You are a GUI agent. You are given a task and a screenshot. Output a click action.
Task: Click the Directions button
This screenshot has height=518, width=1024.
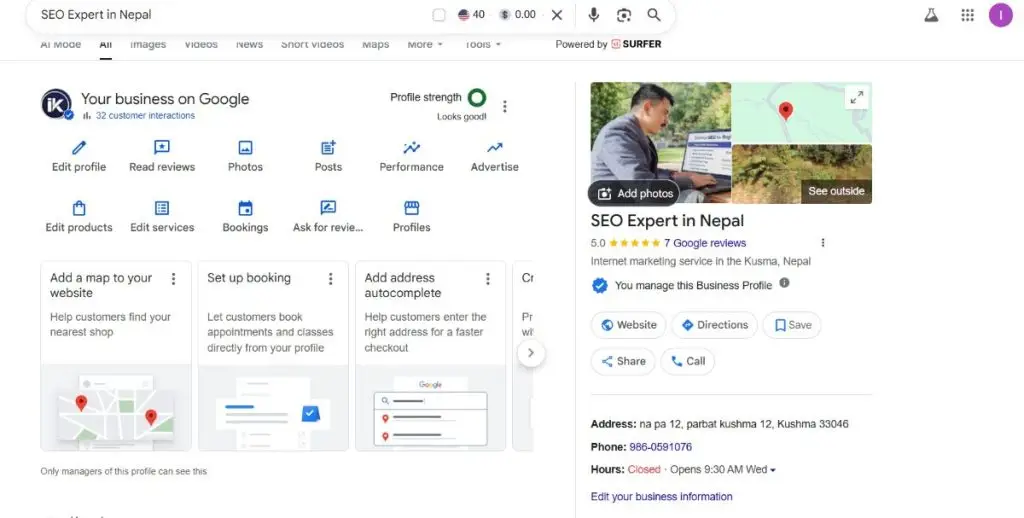(714, 325)
